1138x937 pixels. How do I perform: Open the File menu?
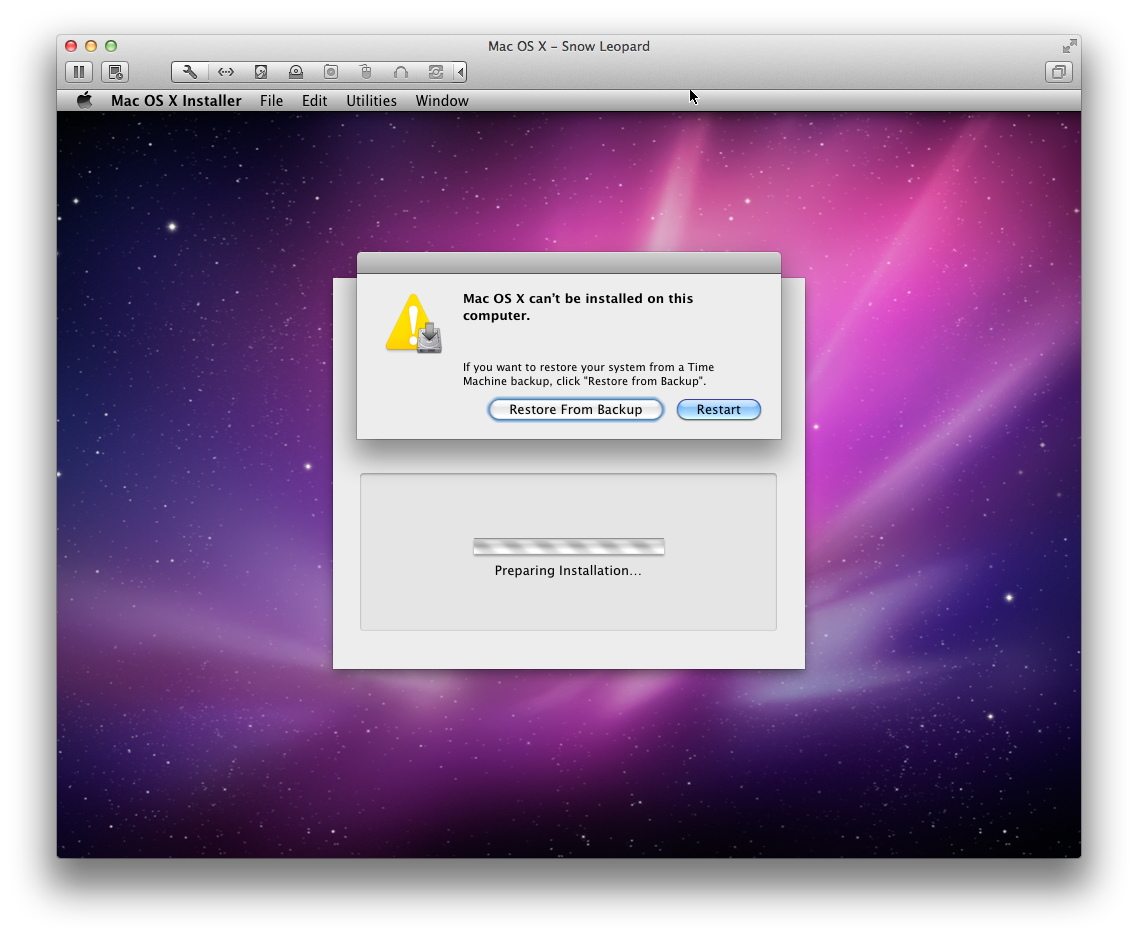[x=271, y=101]
